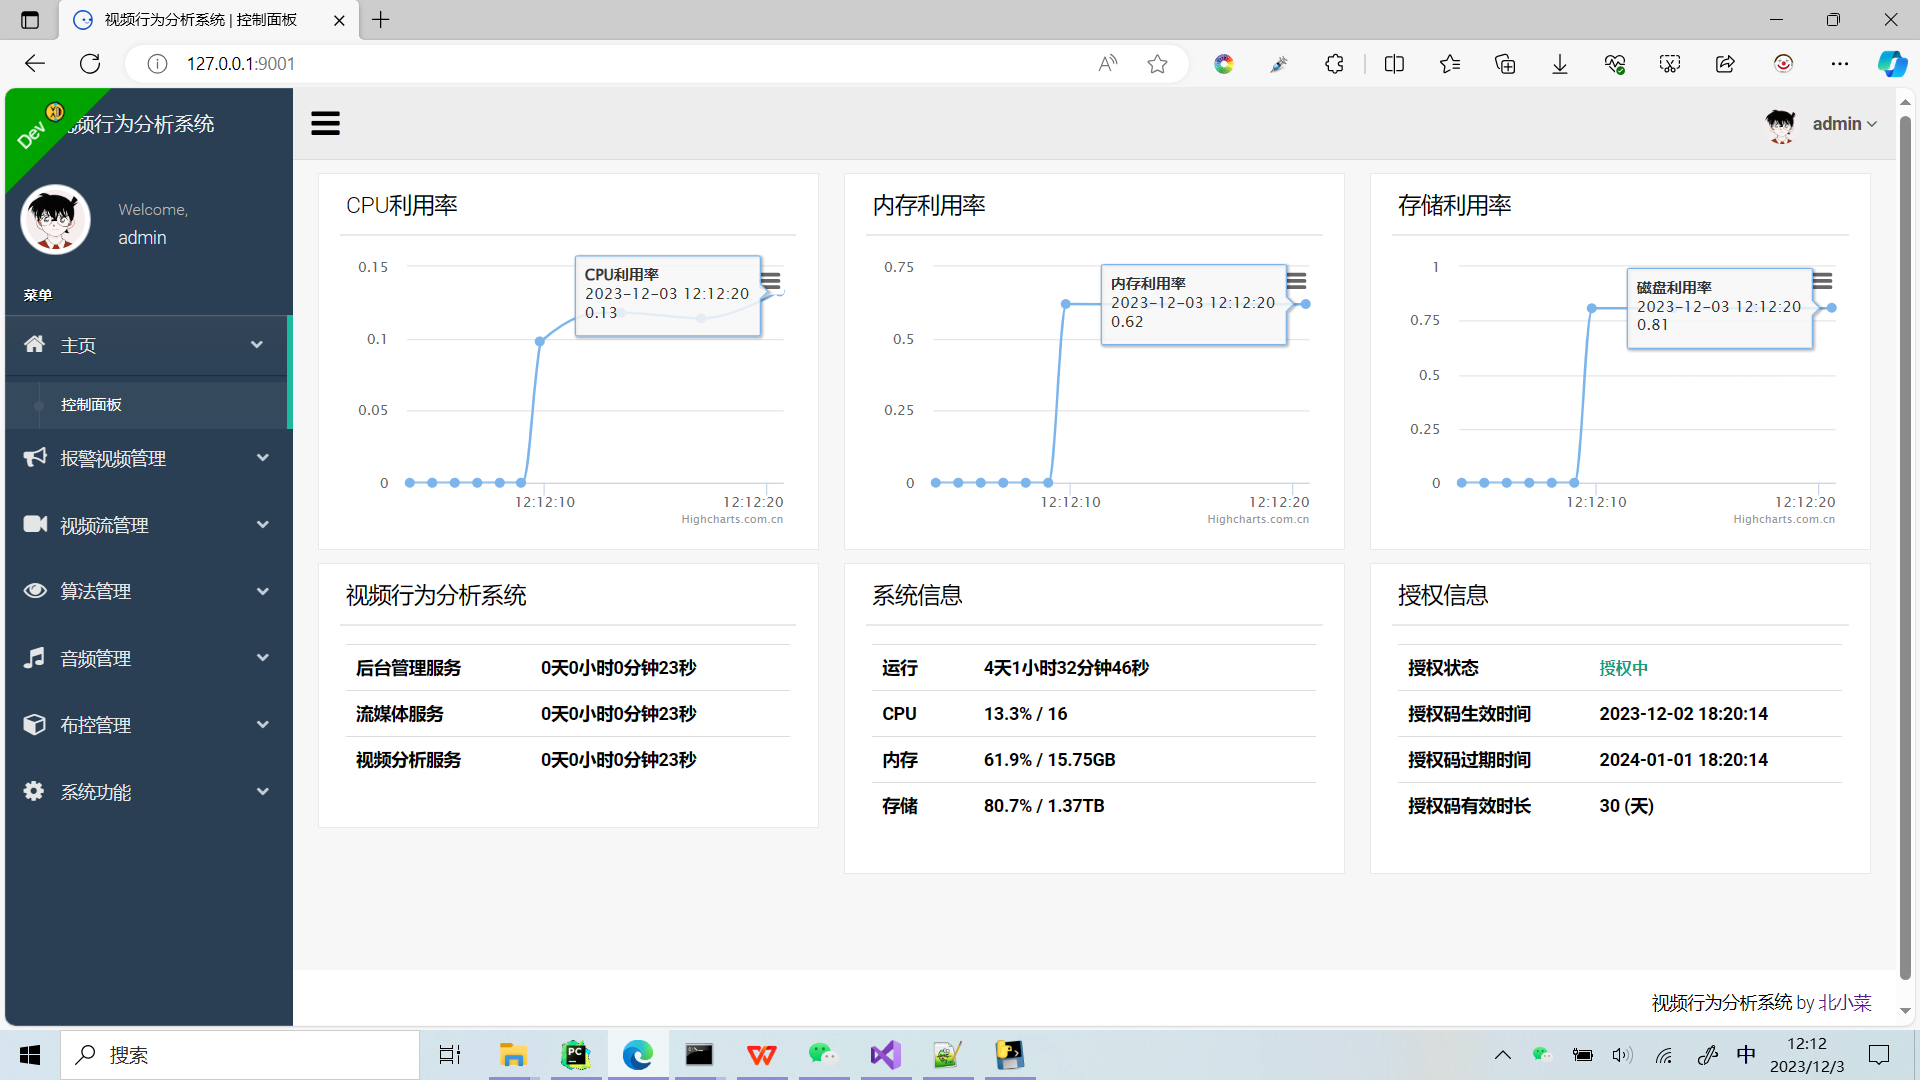1920x1080 pixels.
Task: Open the 报警视频管理 menu item
Action: pos(147,458)
